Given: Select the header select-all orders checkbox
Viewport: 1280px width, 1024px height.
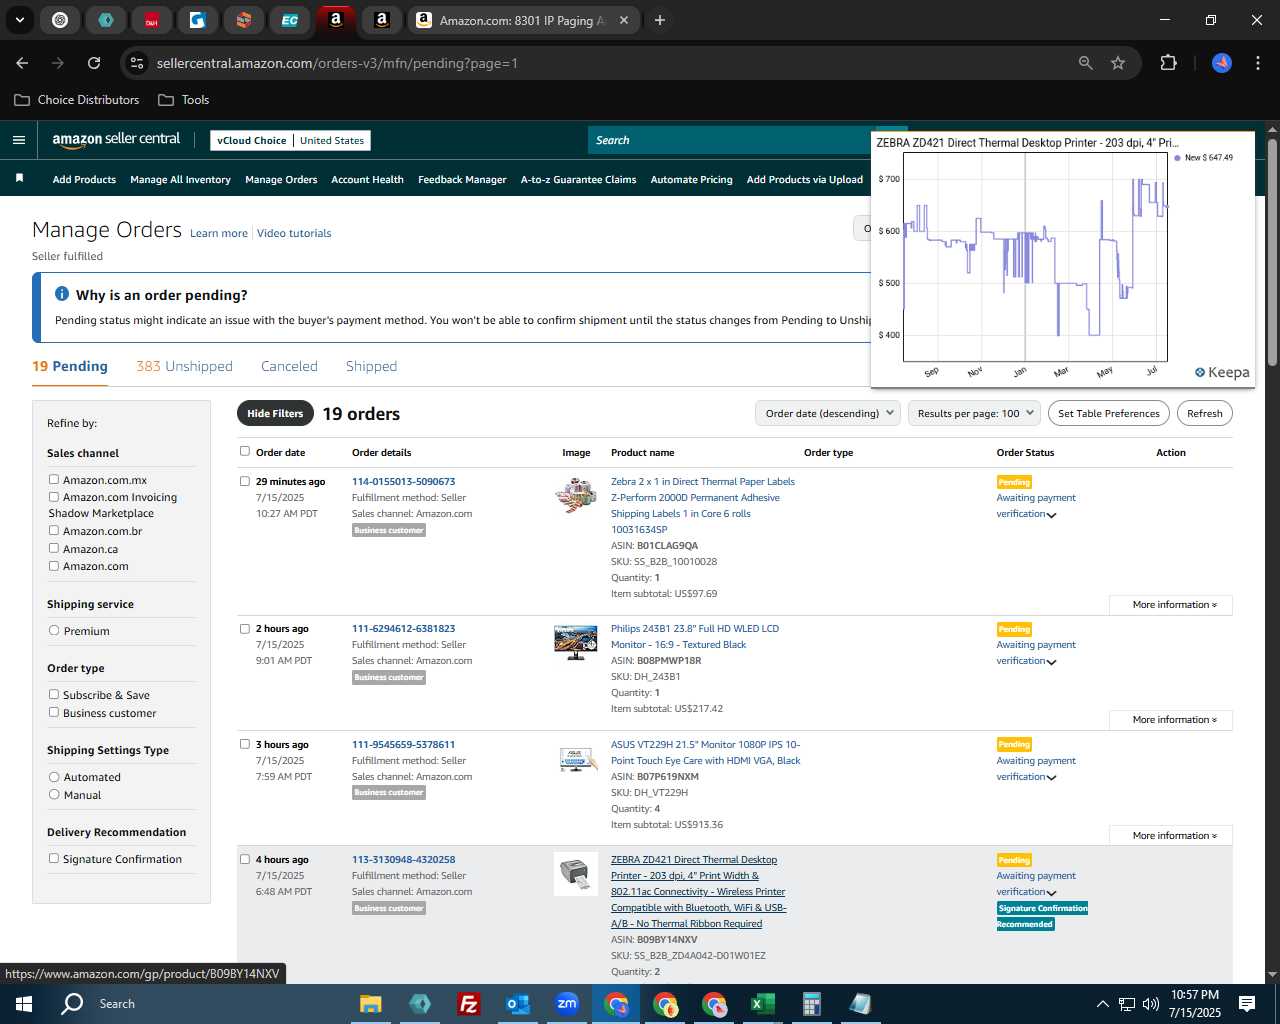Looking at the screenshot, I should tap(245, 451).
